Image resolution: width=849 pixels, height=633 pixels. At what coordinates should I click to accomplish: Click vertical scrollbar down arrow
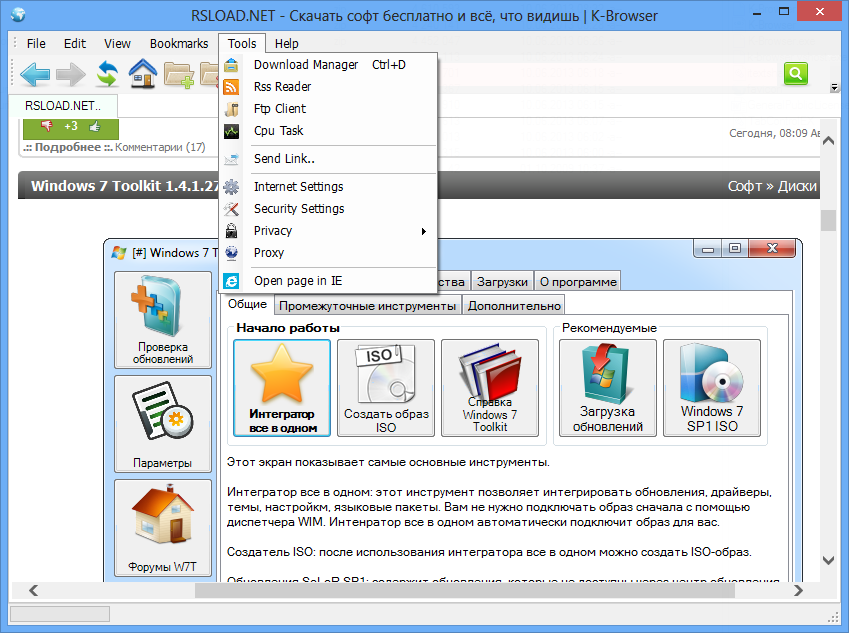click(x=828, y=560)
